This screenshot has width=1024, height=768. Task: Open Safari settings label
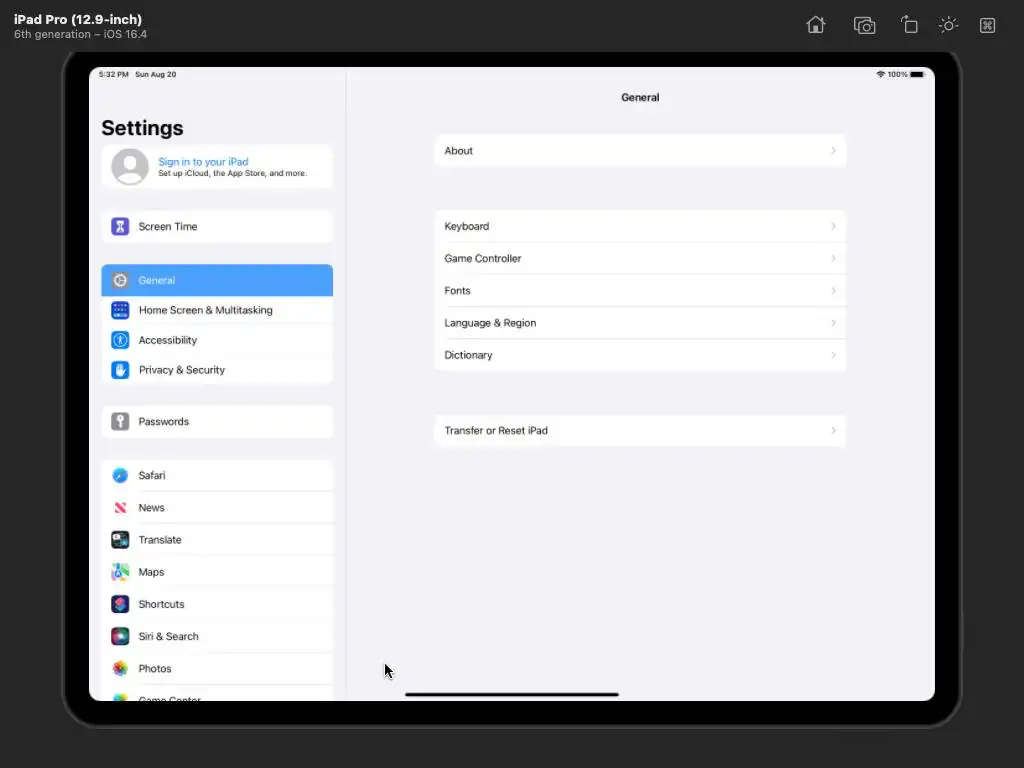(x=152, y=475)
